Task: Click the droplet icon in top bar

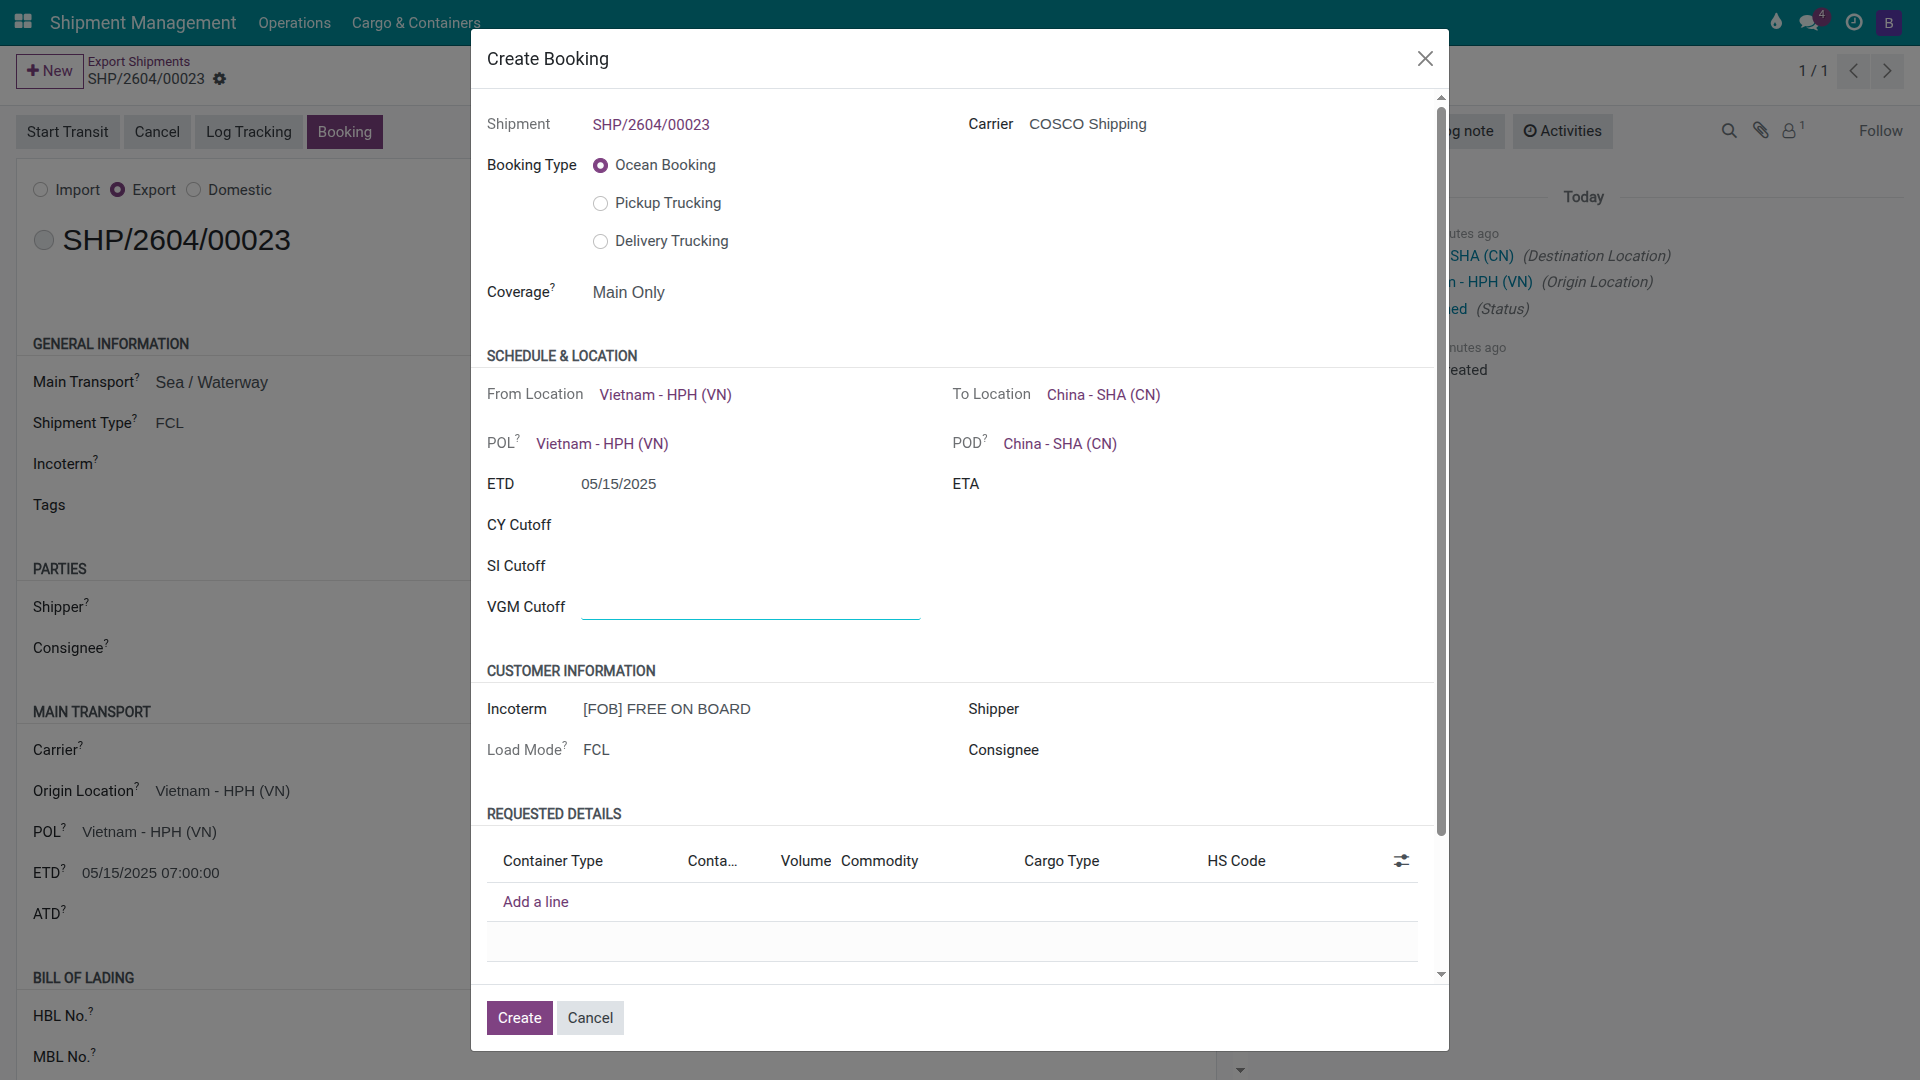Action: click(1776, 22)
